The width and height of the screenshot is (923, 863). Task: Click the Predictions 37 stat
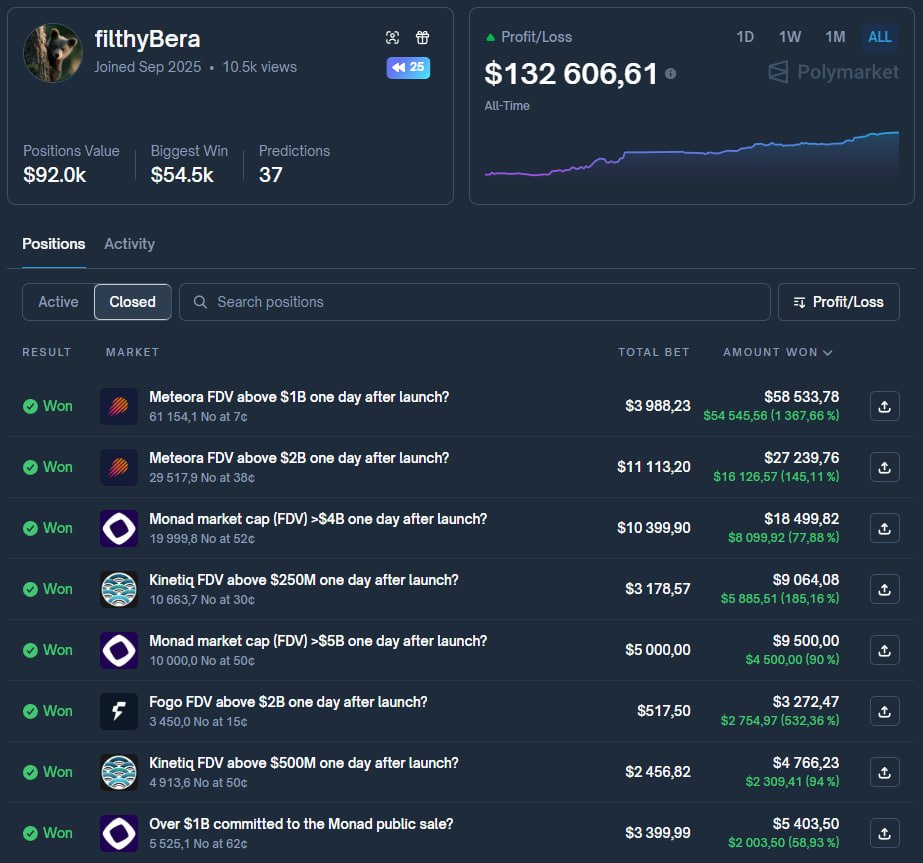tap(294, 164)
